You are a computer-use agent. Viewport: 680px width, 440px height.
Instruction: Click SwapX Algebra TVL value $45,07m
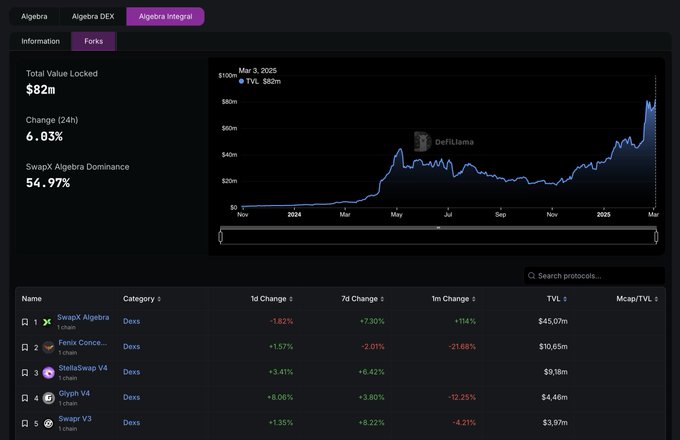click(552, 321)
